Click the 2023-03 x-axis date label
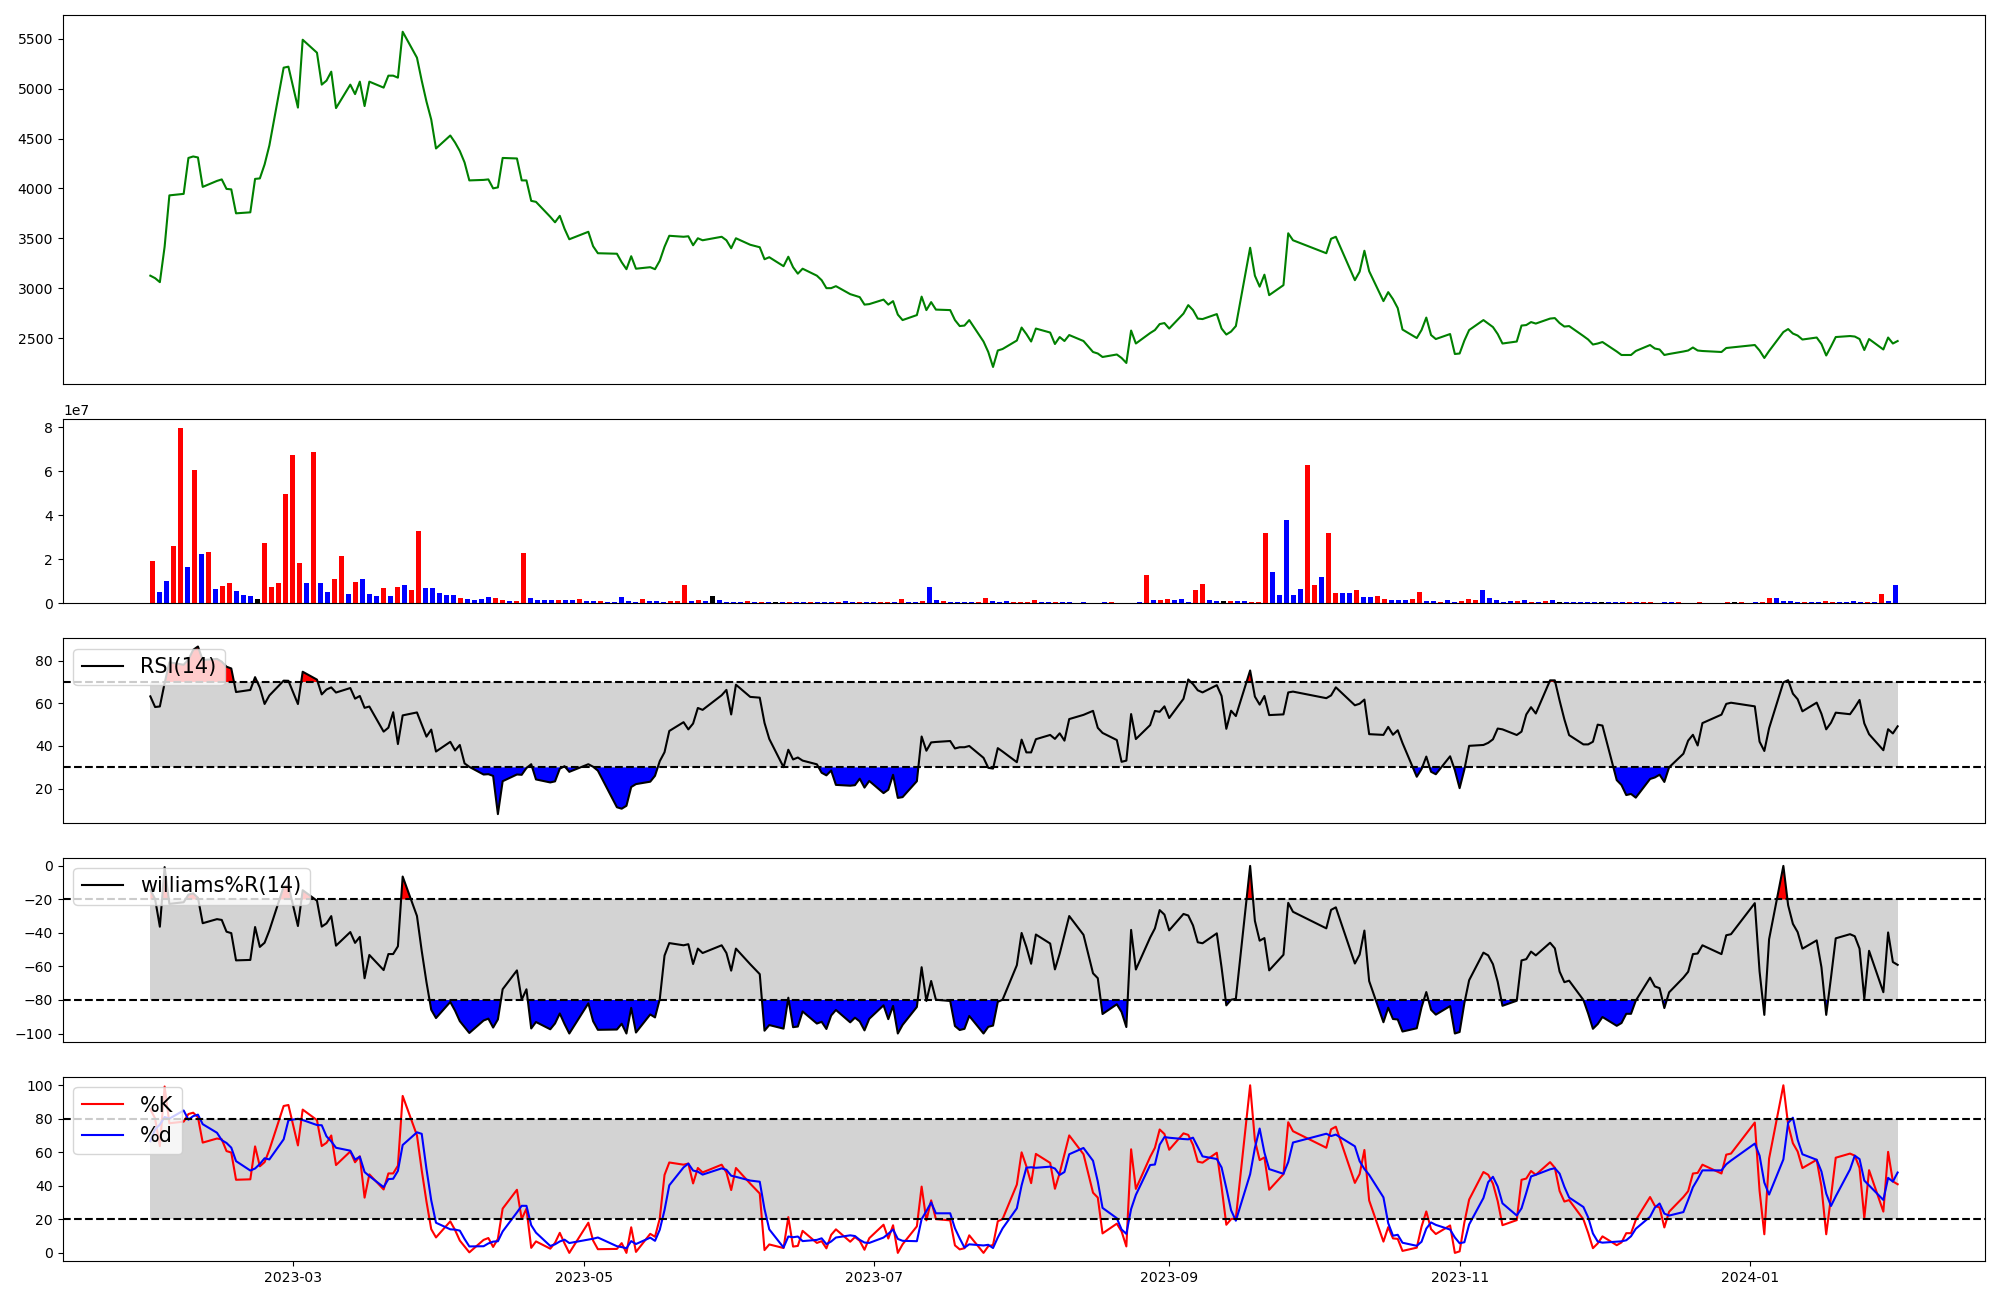This screenshot has height=1300, width=2000. pyautogui.click(x=293, y=1277)
